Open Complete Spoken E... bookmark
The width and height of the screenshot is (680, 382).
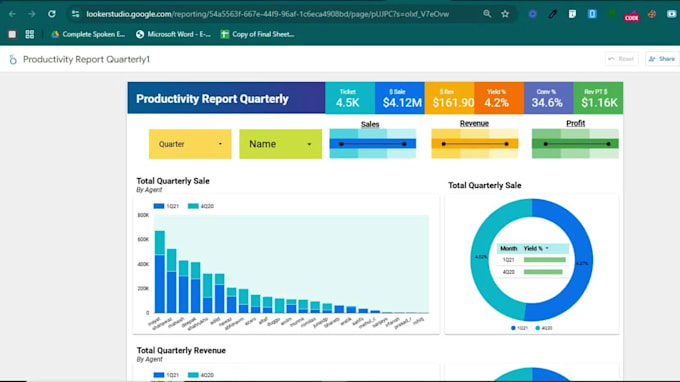click(x=88, y=34)
